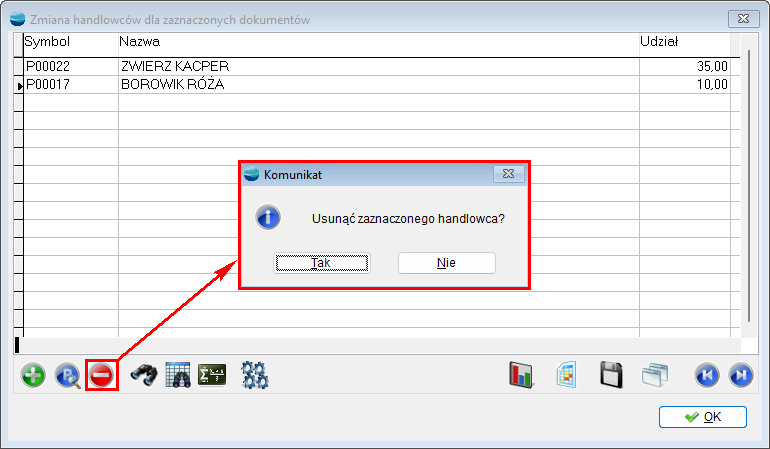
Task: Open the magnifier preview record icon
Action: click(67, 376)
